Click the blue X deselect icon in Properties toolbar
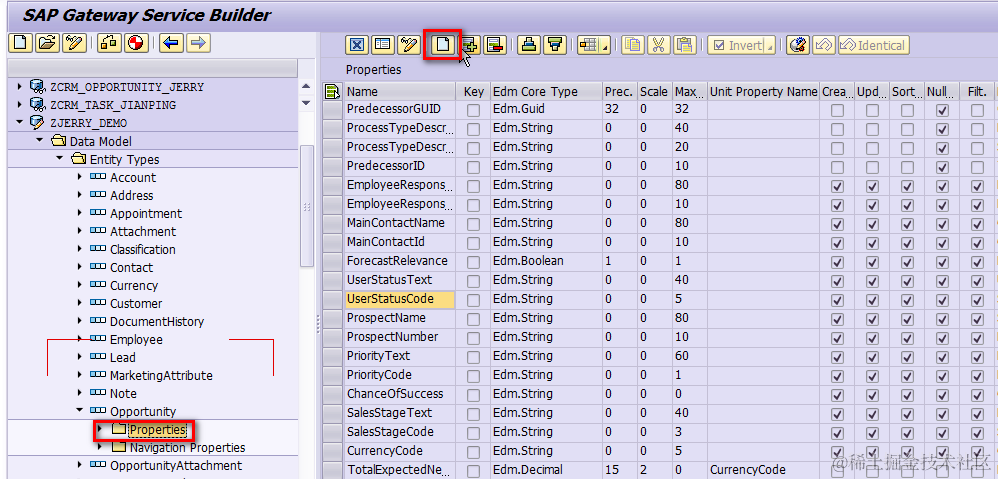The height and width of the screenshot is (479, 998). [357, 45]
